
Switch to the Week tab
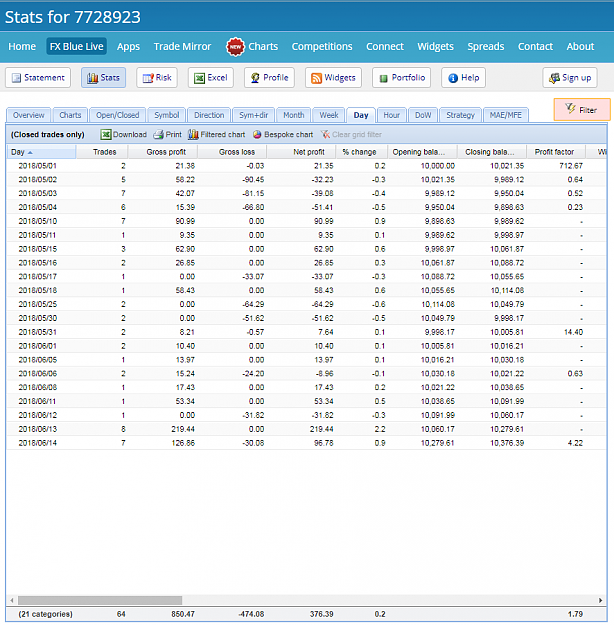tap(329, 115)
